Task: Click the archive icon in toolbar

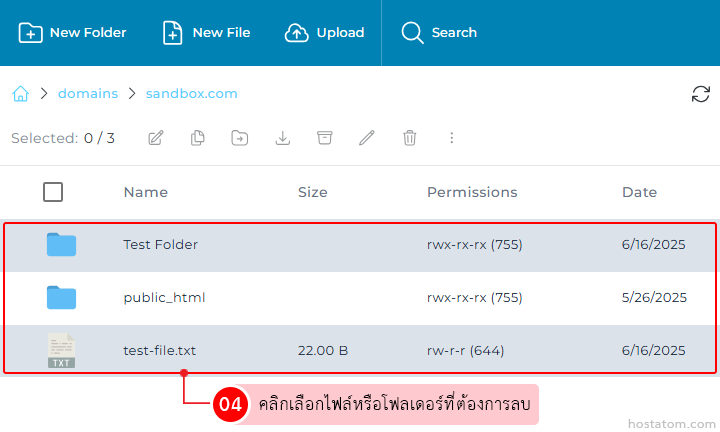Action: [324, 138]
